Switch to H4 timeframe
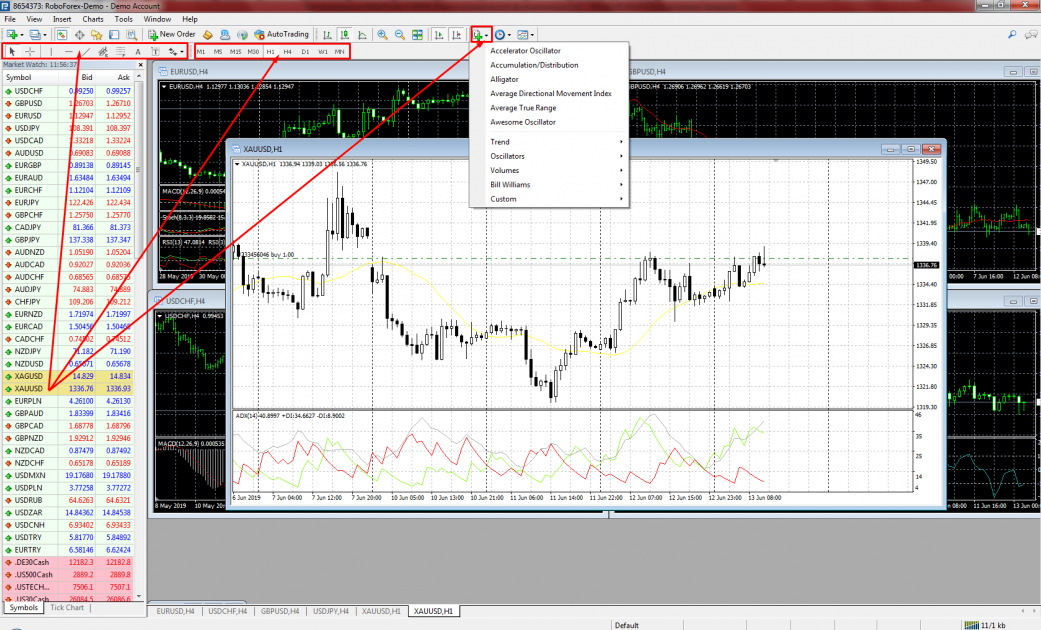This screenshot has width=1041, height=630. point(287,51)
